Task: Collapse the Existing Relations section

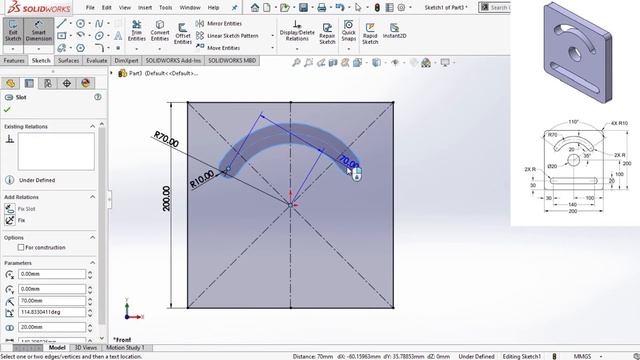Action: (x=92, y=127)
